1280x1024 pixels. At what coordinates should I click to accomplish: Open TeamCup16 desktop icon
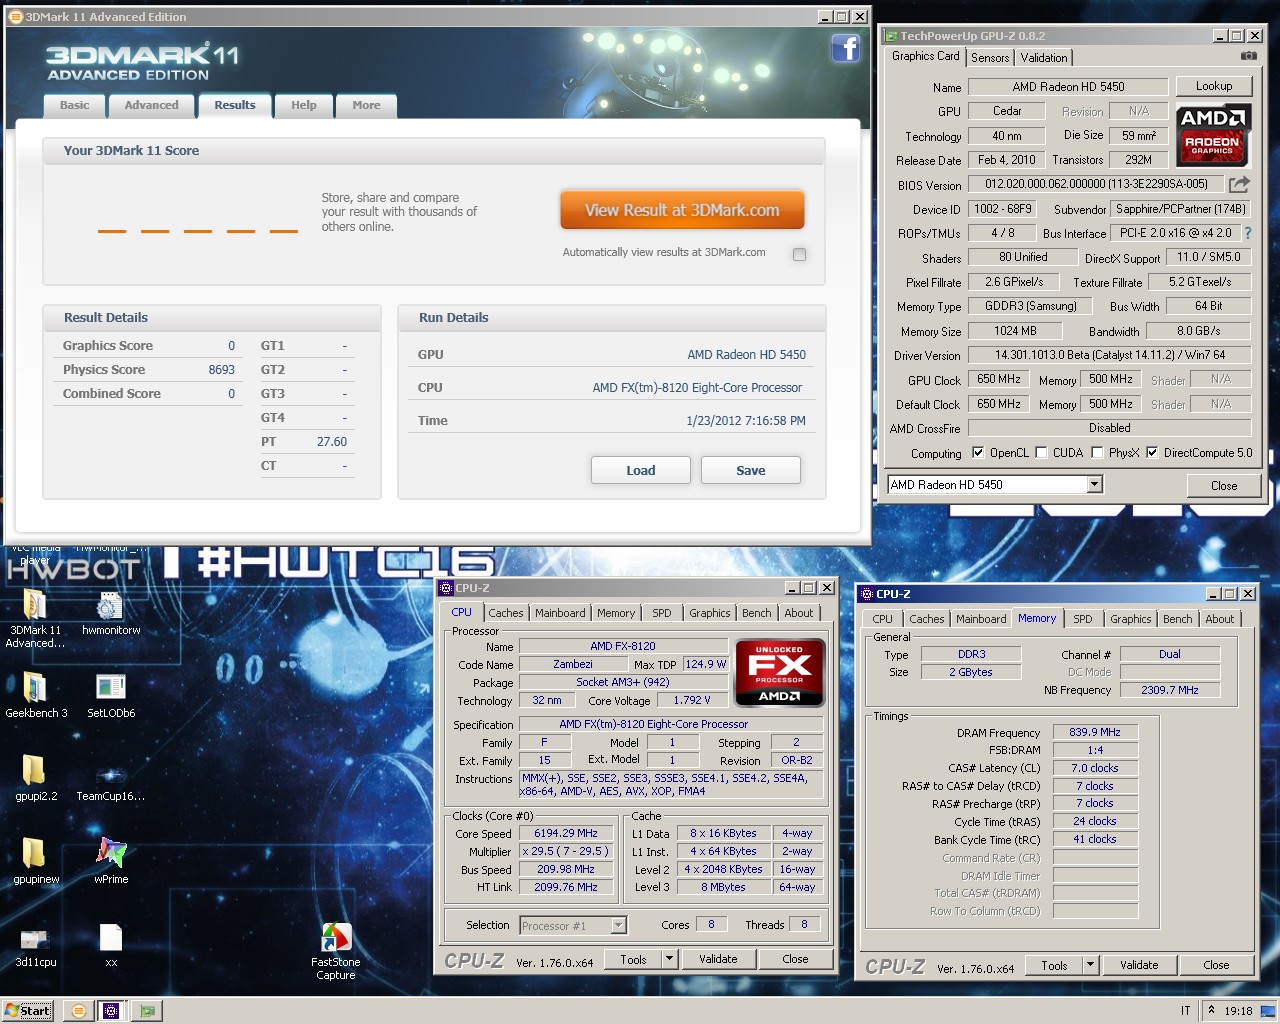click(111, 781)
